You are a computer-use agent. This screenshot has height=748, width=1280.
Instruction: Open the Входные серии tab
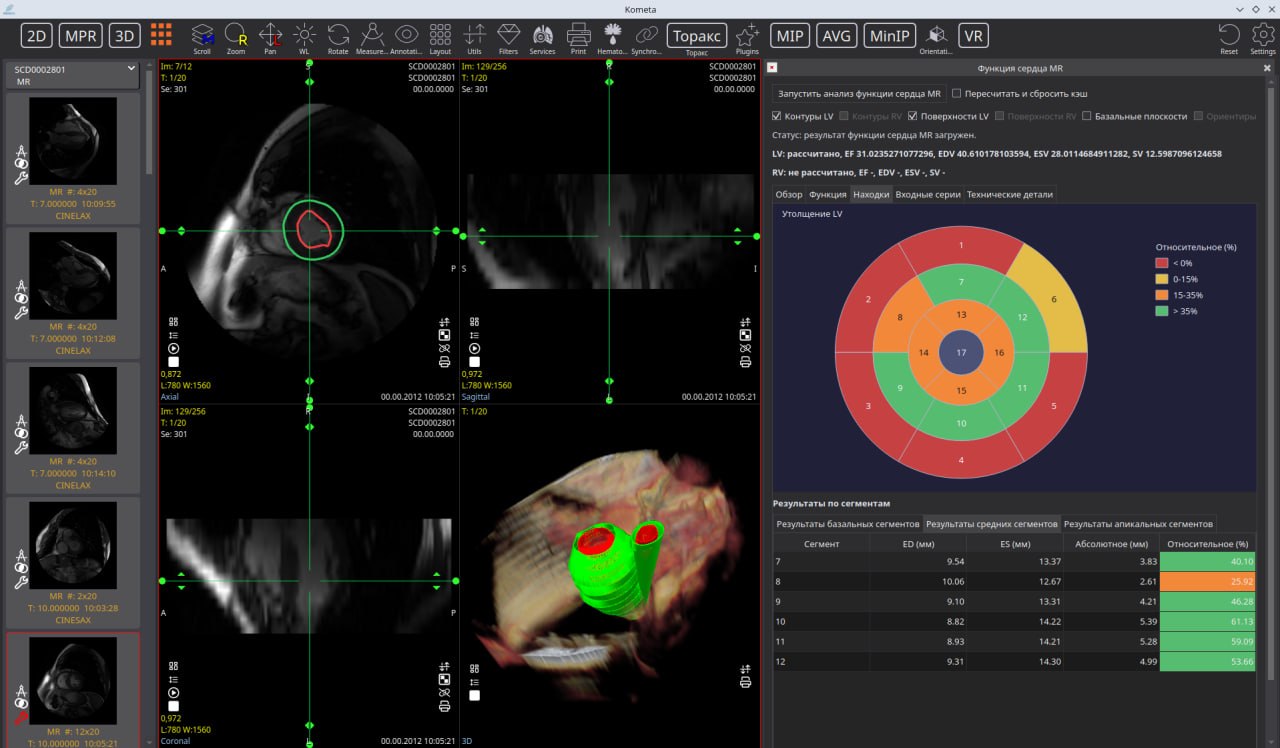[928, 194]
